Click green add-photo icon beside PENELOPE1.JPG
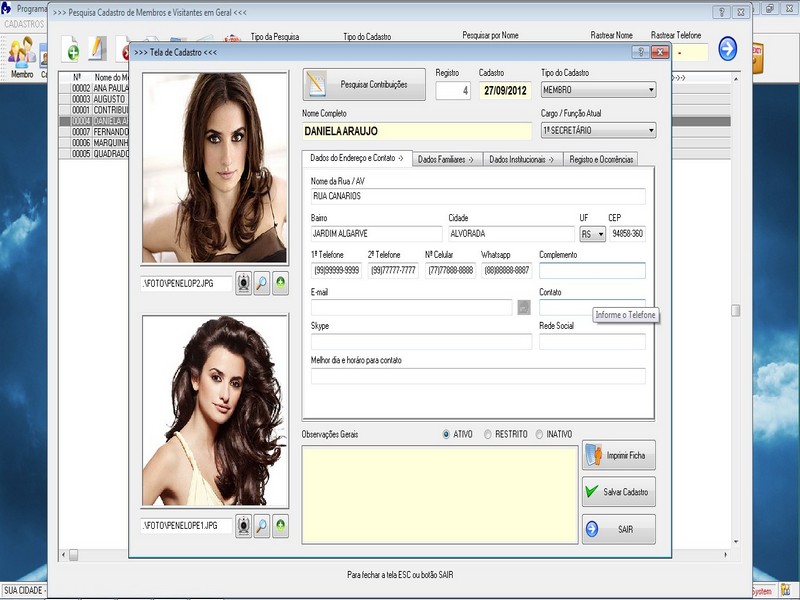 point(280,526)
